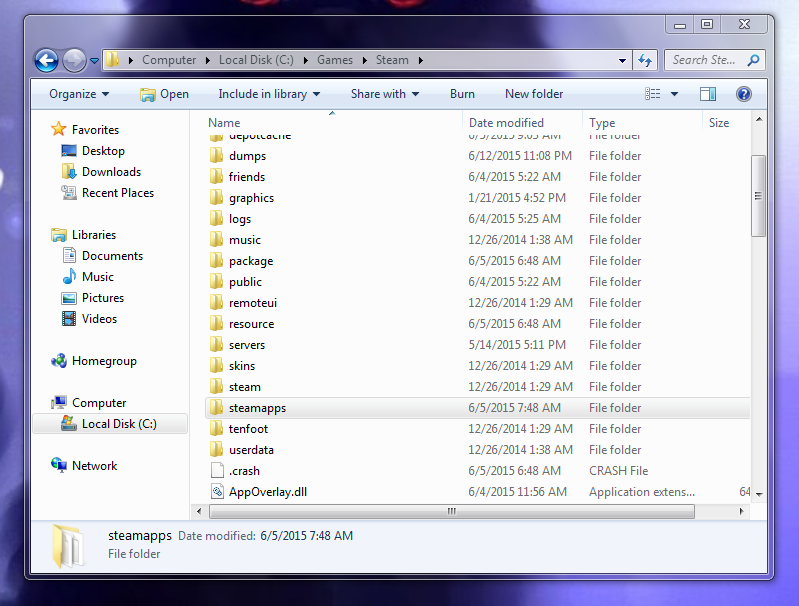Sort by the Name column header
The width and height of the screenshot is (799, 606).
pyautogui.click(x=224, y=123)
